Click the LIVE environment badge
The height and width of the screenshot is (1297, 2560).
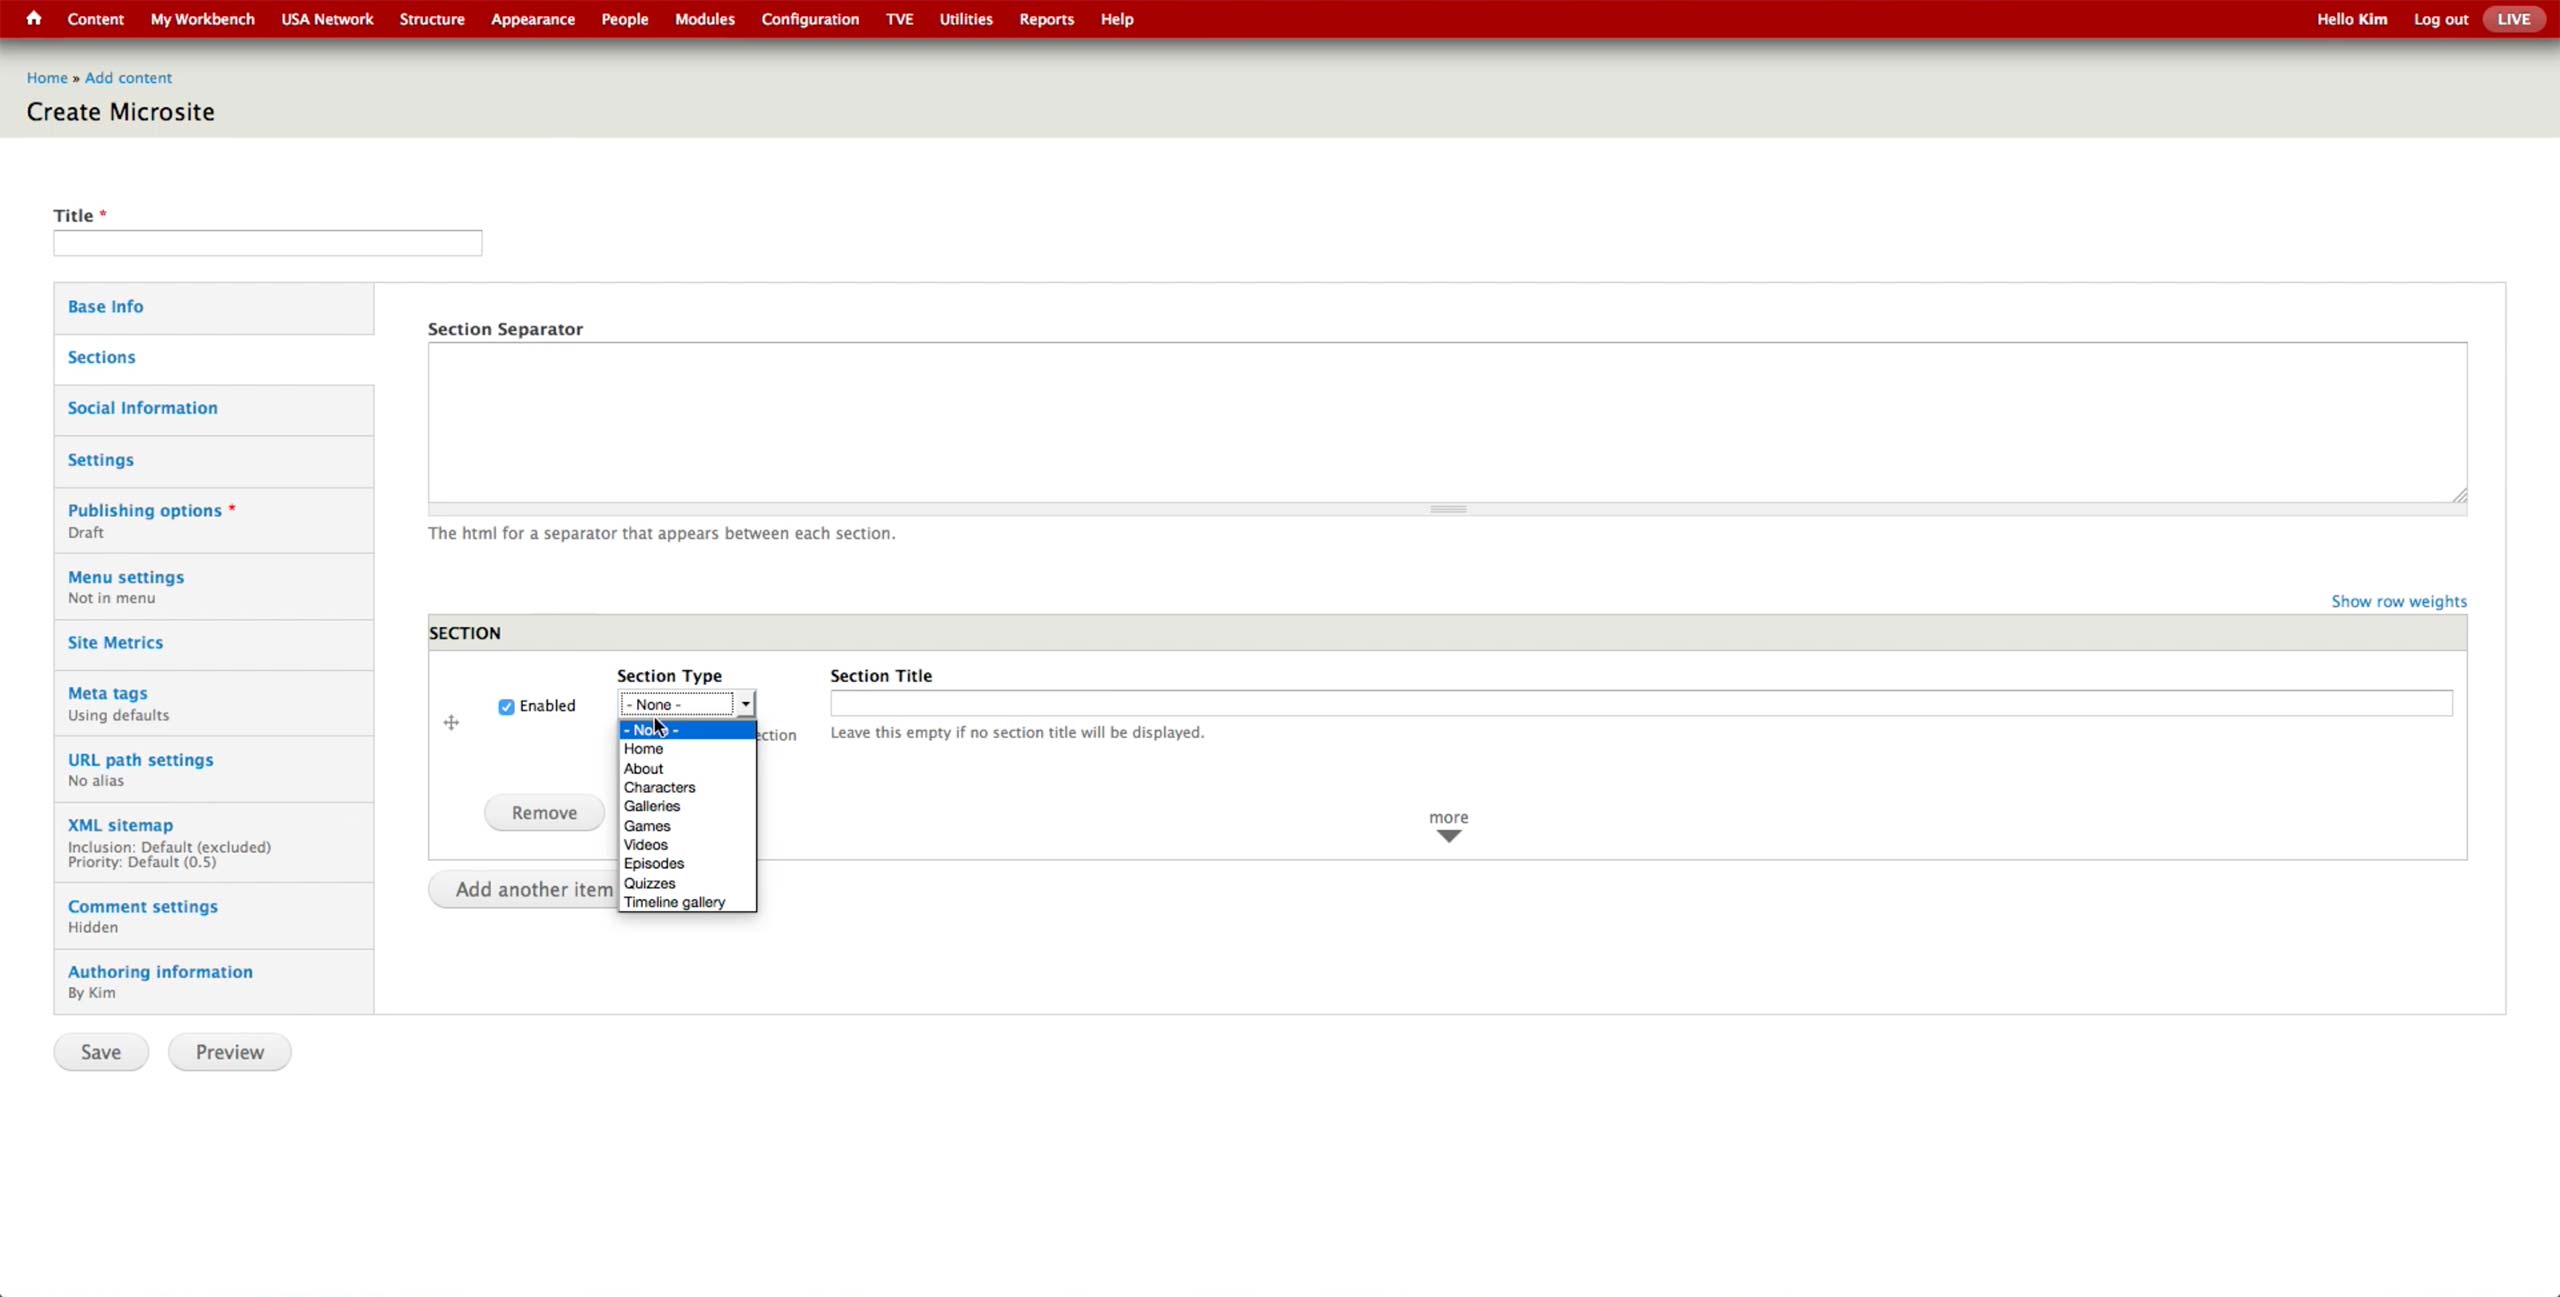tap(2513, 19)
